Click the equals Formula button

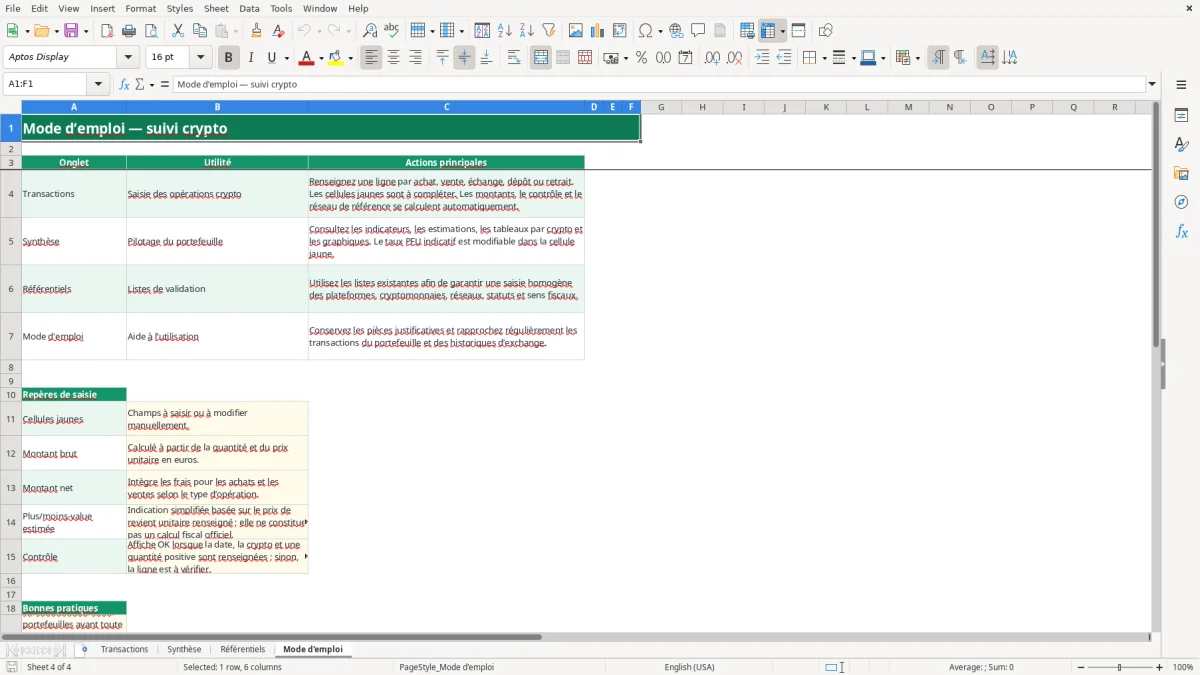(165, 84)
